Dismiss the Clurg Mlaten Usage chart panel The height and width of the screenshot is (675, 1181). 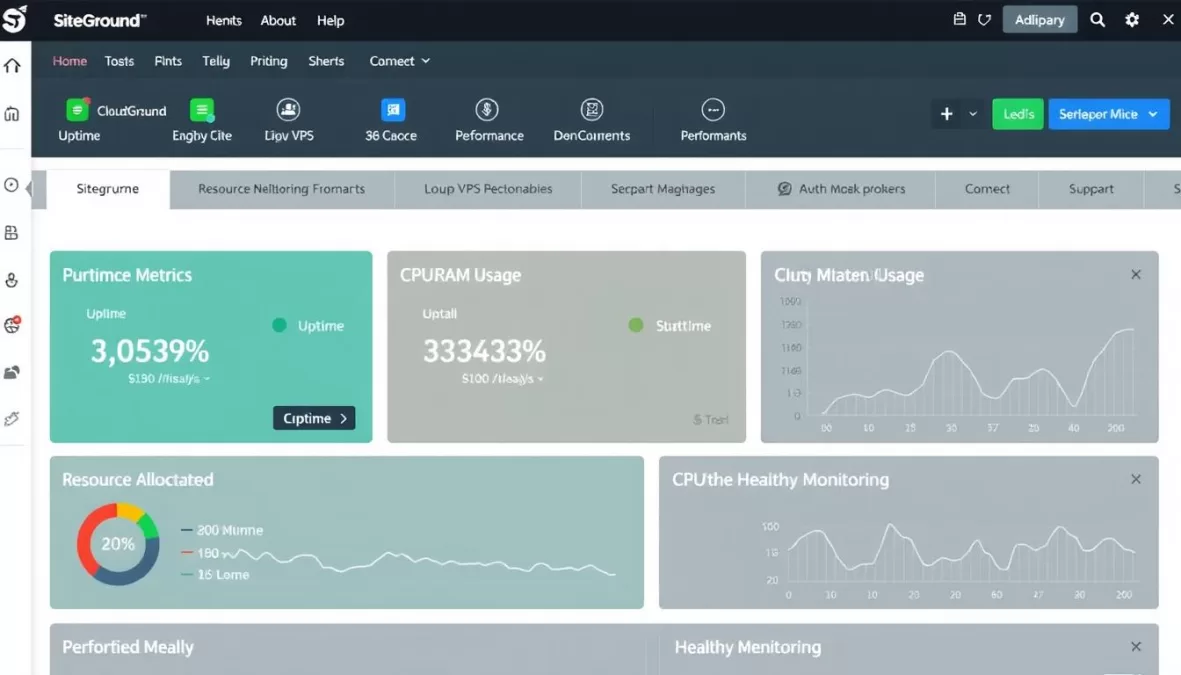click(1136, 273)
